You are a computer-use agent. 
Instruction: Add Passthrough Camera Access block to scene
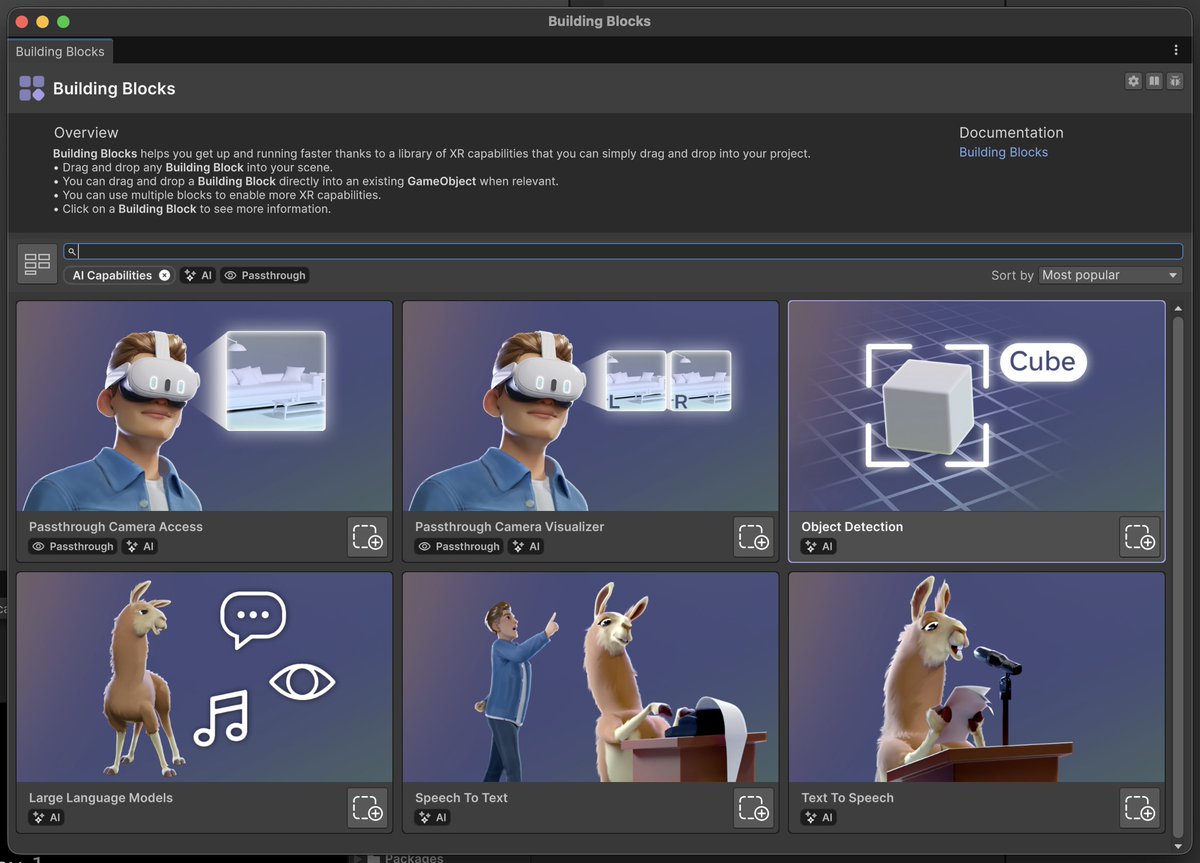pyautogui.click(x=368, y=537)
